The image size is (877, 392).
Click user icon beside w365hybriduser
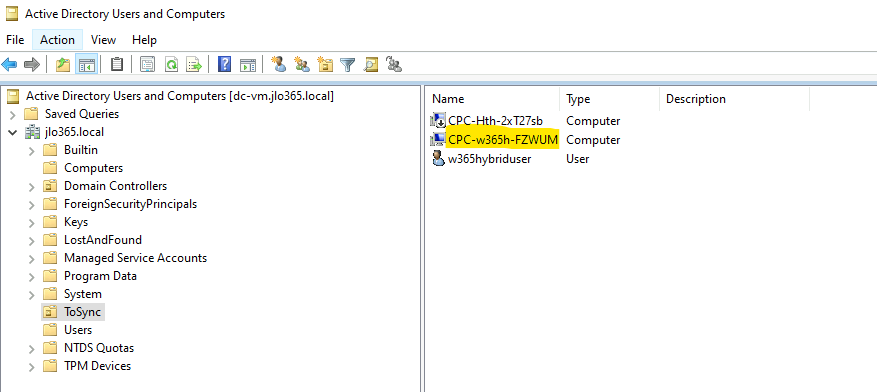438,158
